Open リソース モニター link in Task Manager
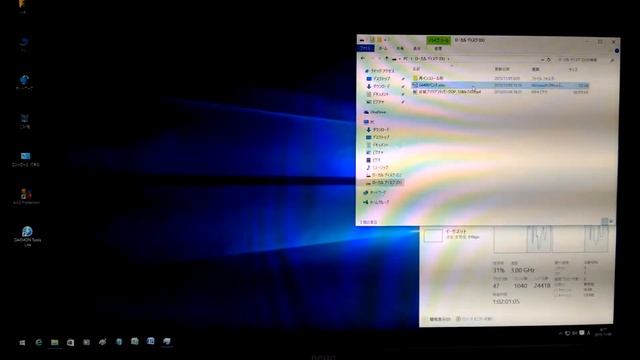 [x=474, y=319]
